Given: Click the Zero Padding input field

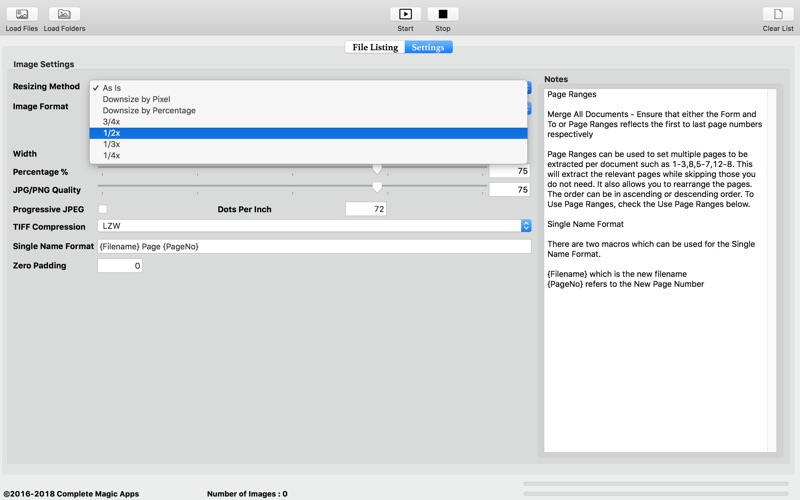Looking at the screenshot, I should pos(120,265).
